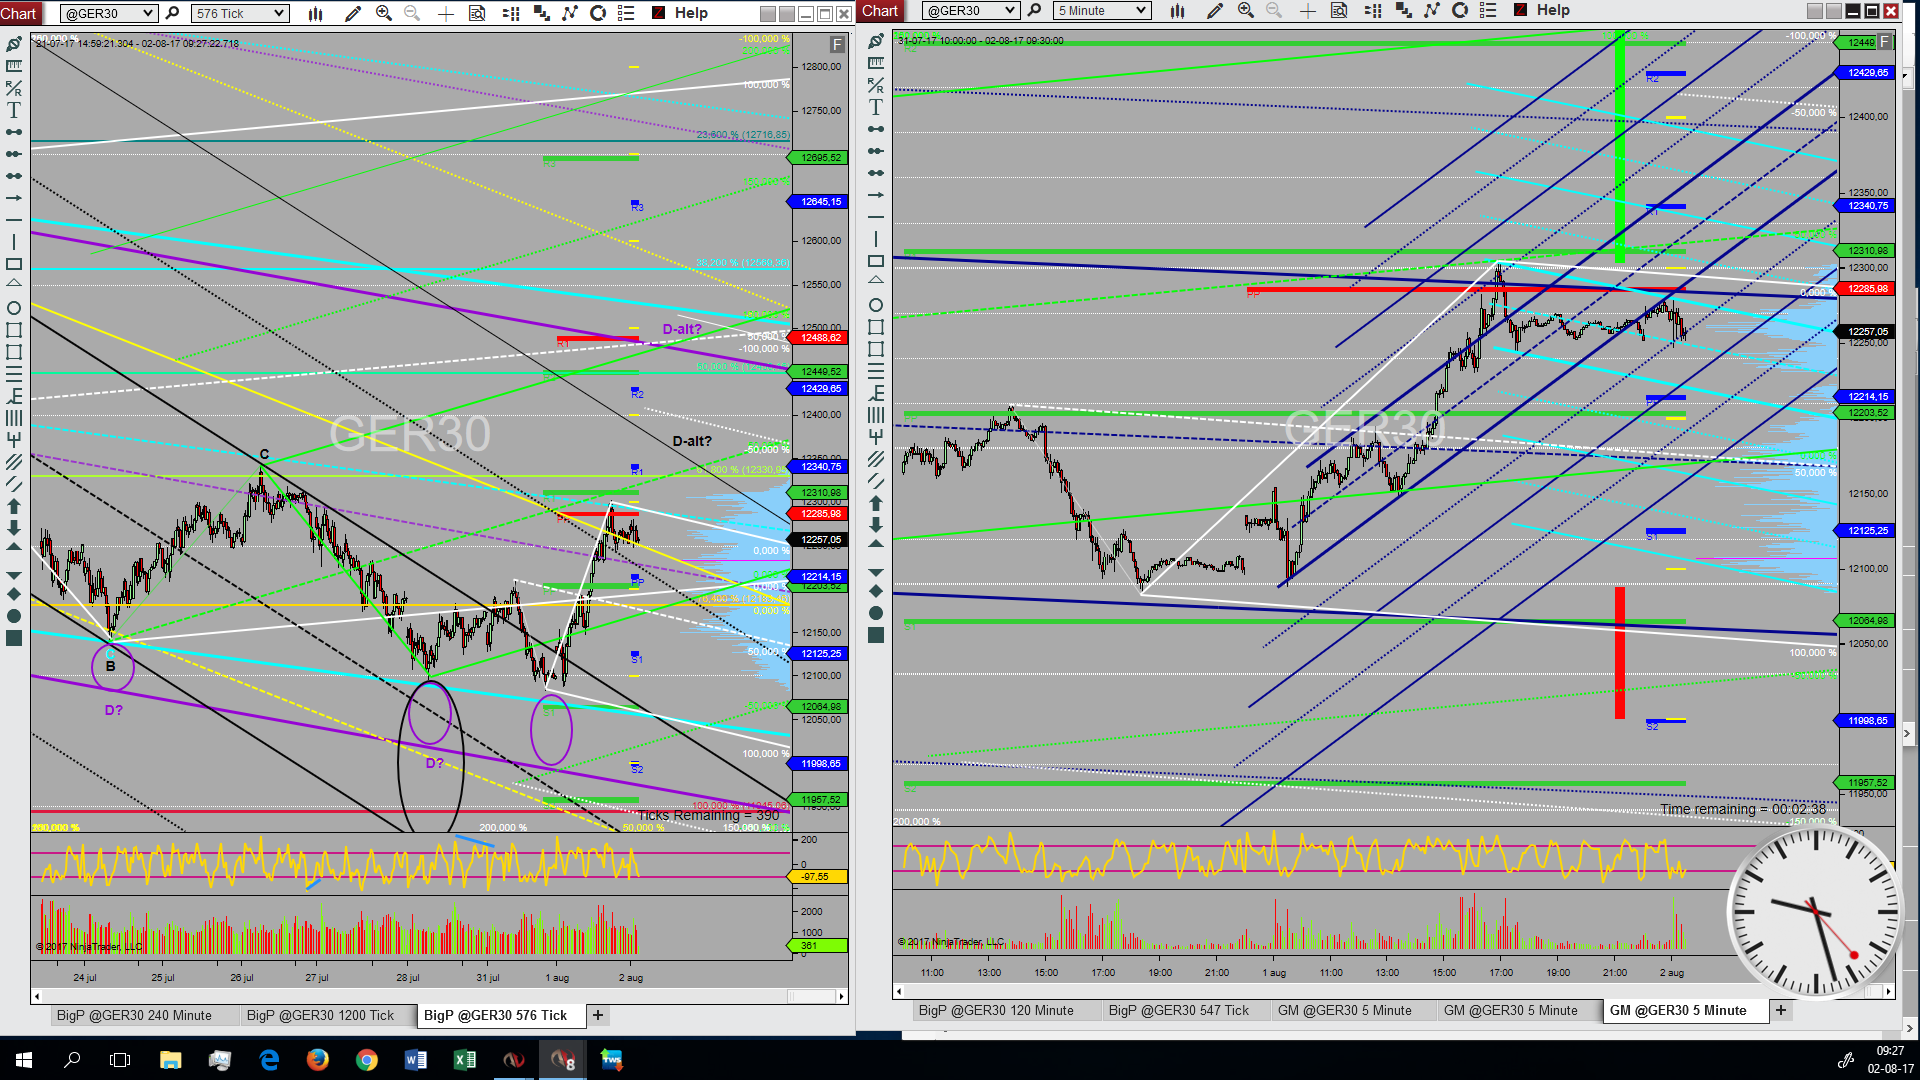Click left arrow of left chart scrollbar
The image size is (1920, 1080).
click(37, 996)
